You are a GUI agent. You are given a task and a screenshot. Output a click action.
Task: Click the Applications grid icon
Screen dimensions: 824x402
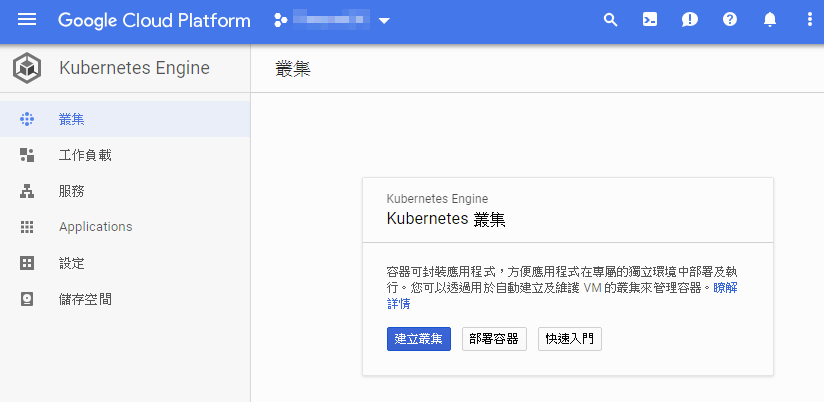point(27,227)
